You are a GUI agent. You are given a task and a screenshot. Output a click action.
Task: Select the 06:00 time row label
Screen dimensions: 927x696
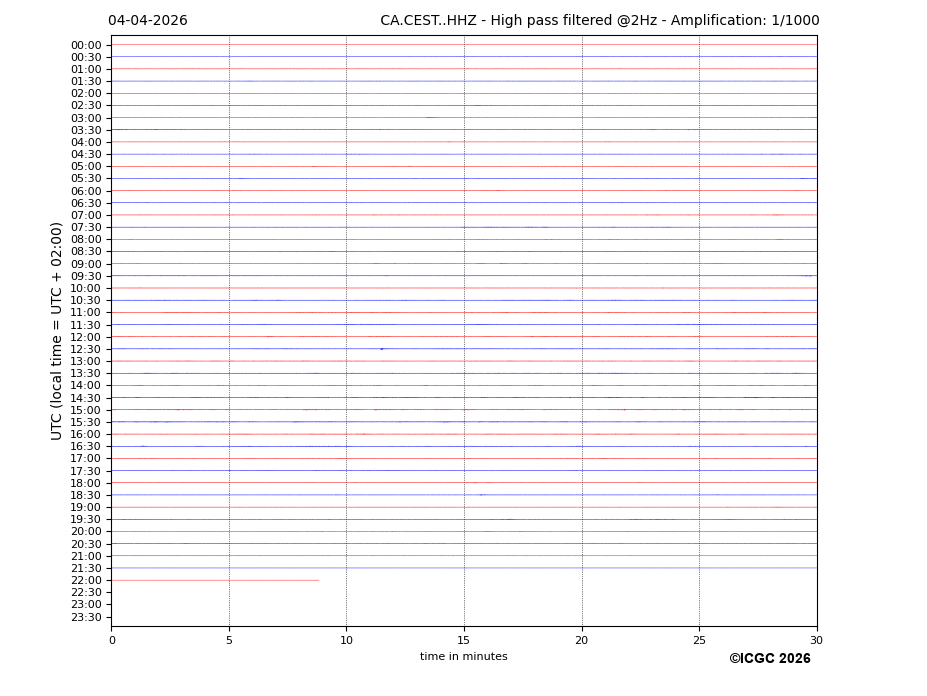tap(86, 191)
